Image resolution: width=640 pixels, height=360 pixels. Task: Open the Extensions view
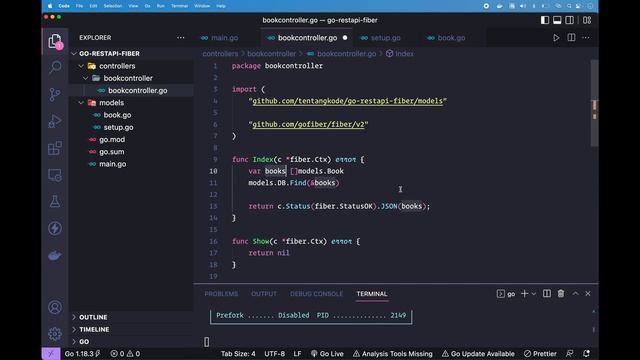(55, 148)
